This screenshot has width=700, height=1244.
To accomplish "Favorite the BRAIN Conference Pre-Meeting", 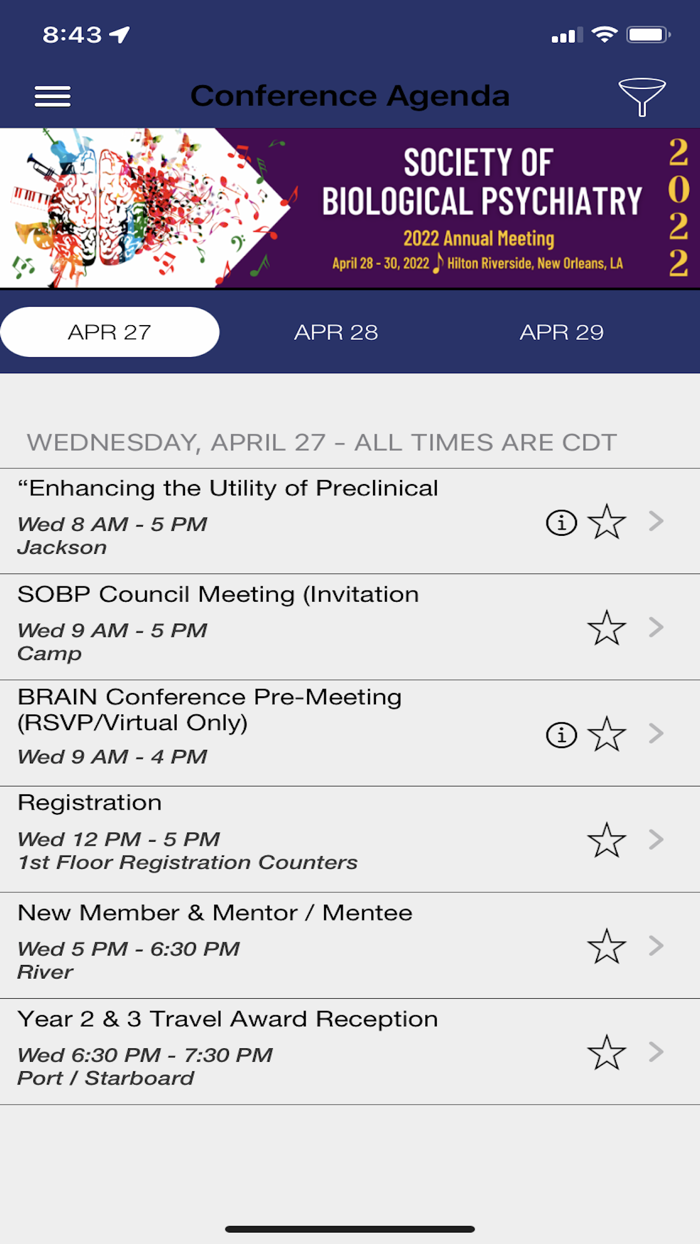I will [607, 735].
